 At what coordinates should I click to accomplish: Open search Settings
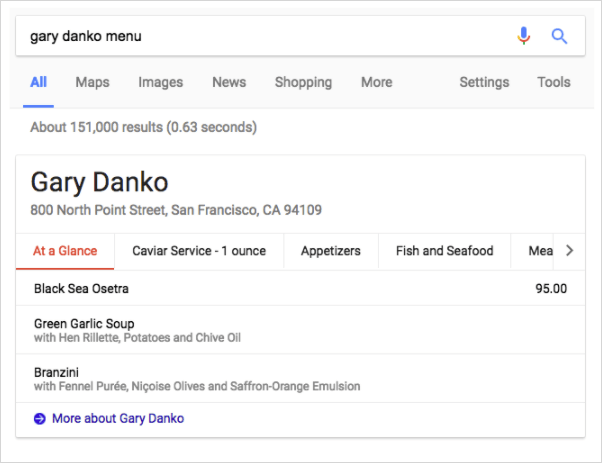point(485,82)
